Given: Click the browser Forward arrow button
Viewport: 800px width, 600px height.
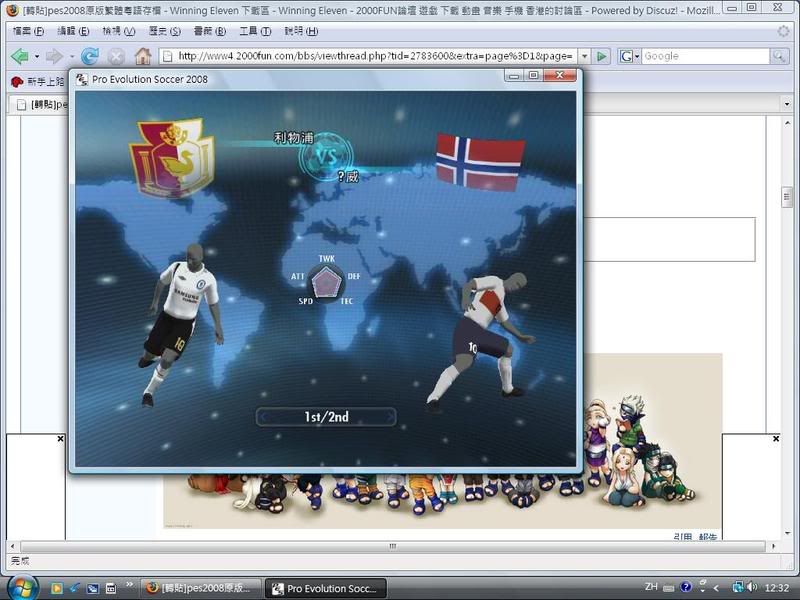Looking at the screenshot, I should point(55,56).
